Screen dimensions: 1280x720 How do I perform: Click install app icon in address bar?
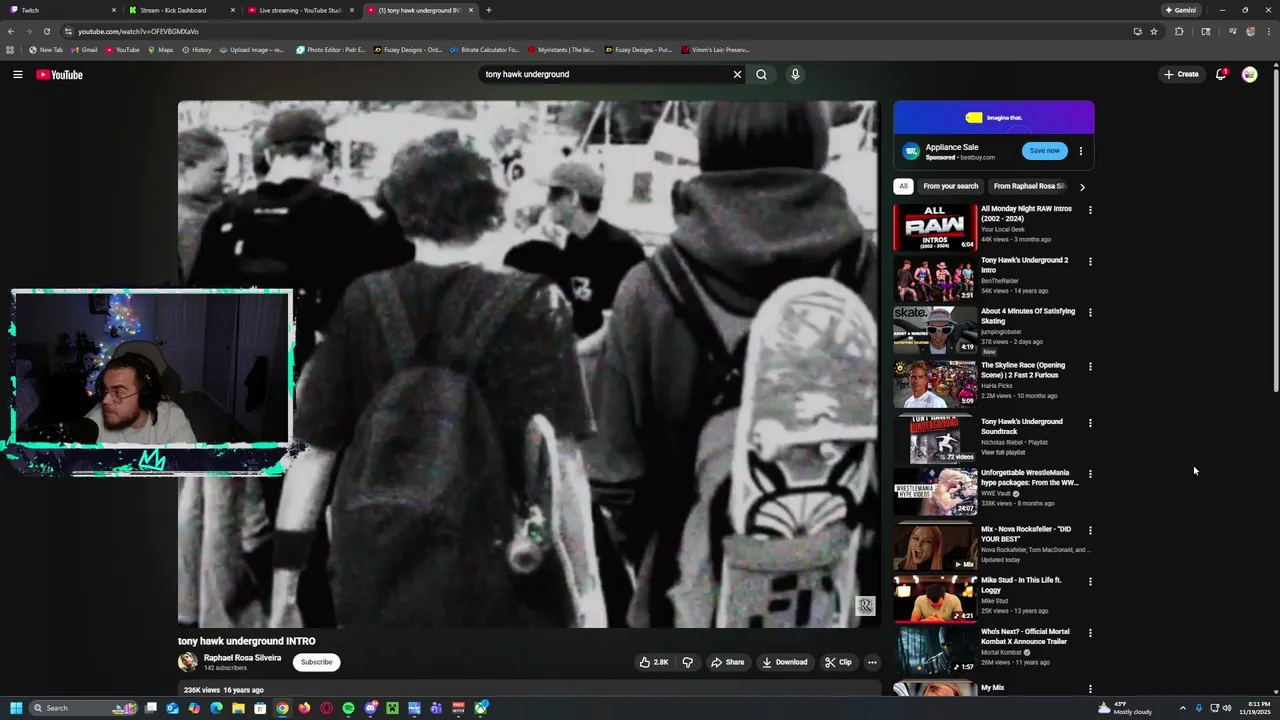1137,31
